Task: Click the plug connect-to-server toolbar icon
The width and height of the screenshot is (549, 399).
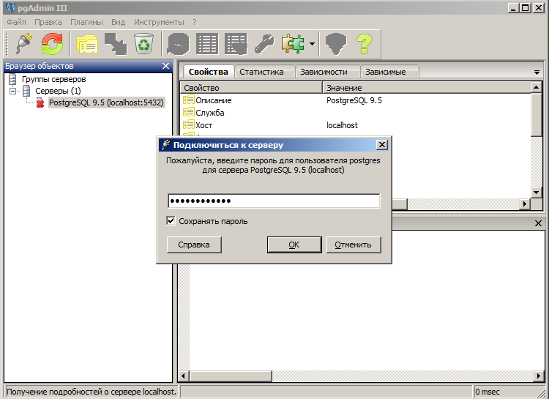Action: (x=24, y=44)
